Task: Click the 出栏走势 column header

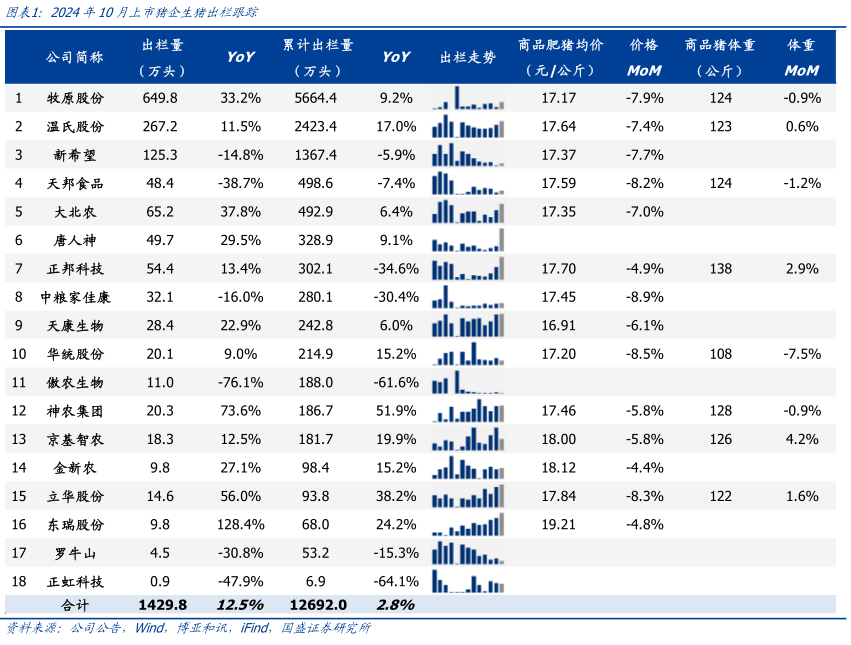Action: pyautogui.click(x=468, y=57)
